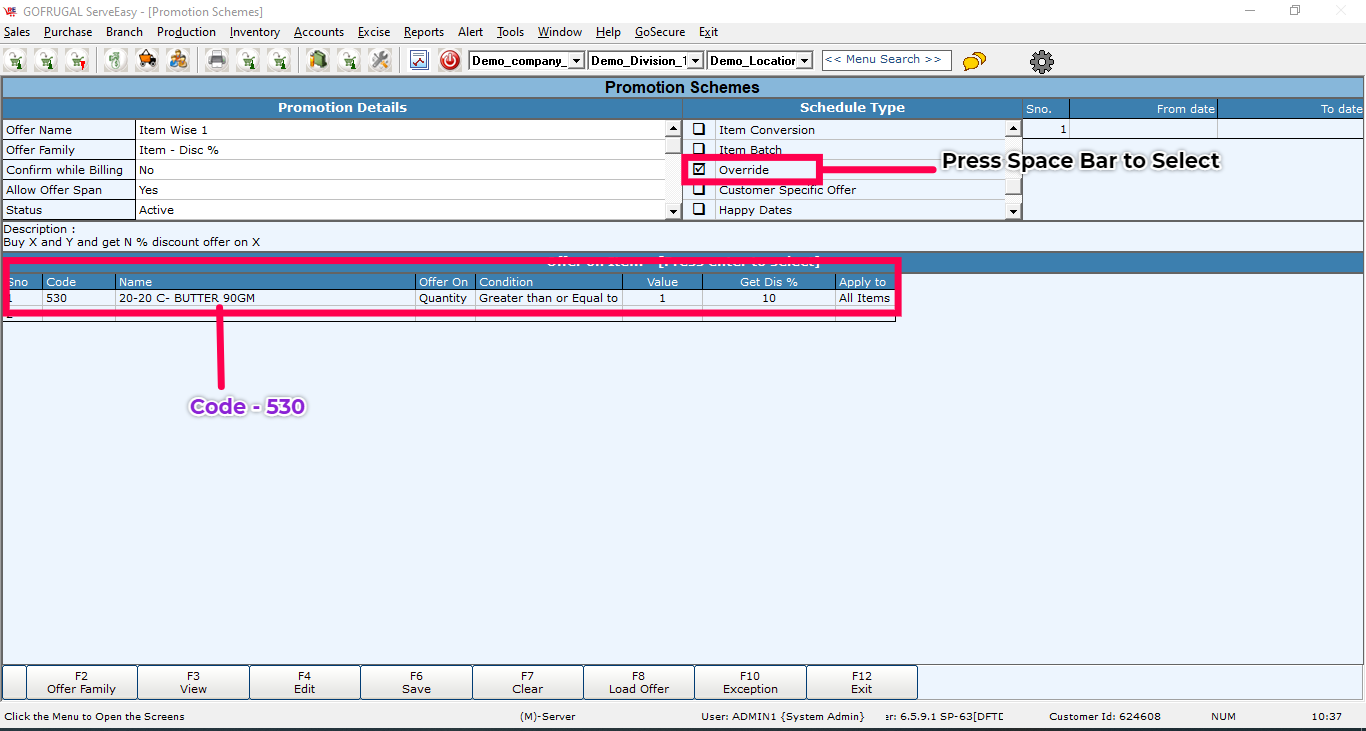Click the Allow Offer Span value 'Yes'
The height and width of the screenshot is (731, 1366).
(400, 190)
